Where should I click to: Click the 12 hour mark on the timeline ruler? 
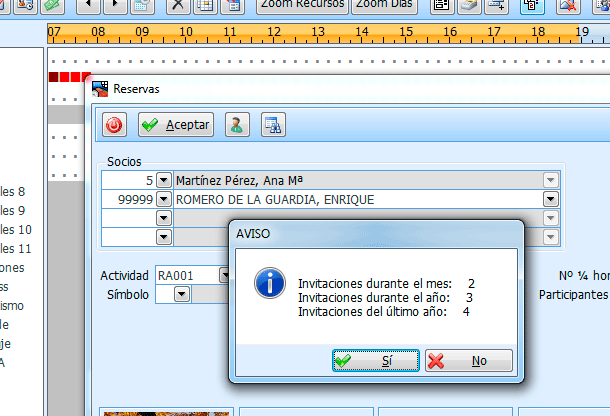tap(274, 32)
